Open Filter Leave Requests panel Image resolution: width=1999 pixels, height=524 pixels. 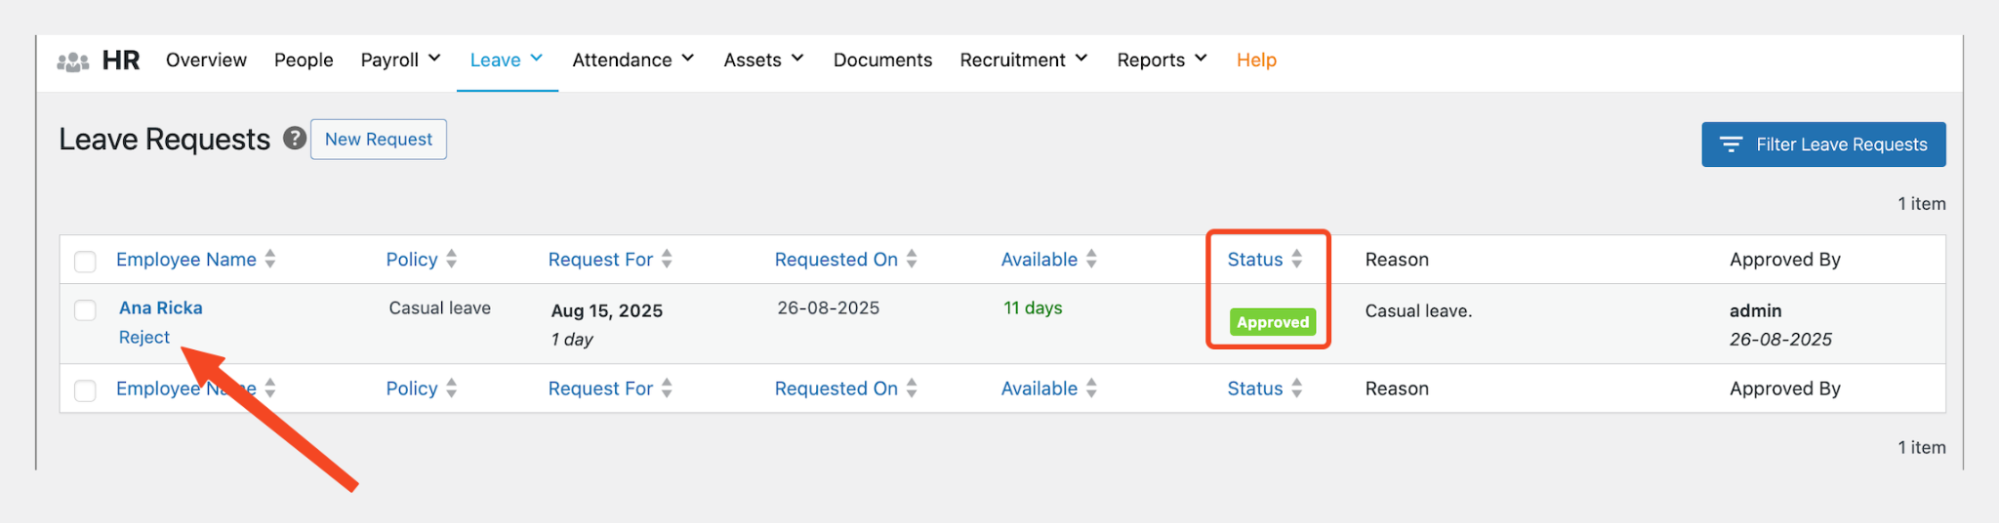[1823, 144]
